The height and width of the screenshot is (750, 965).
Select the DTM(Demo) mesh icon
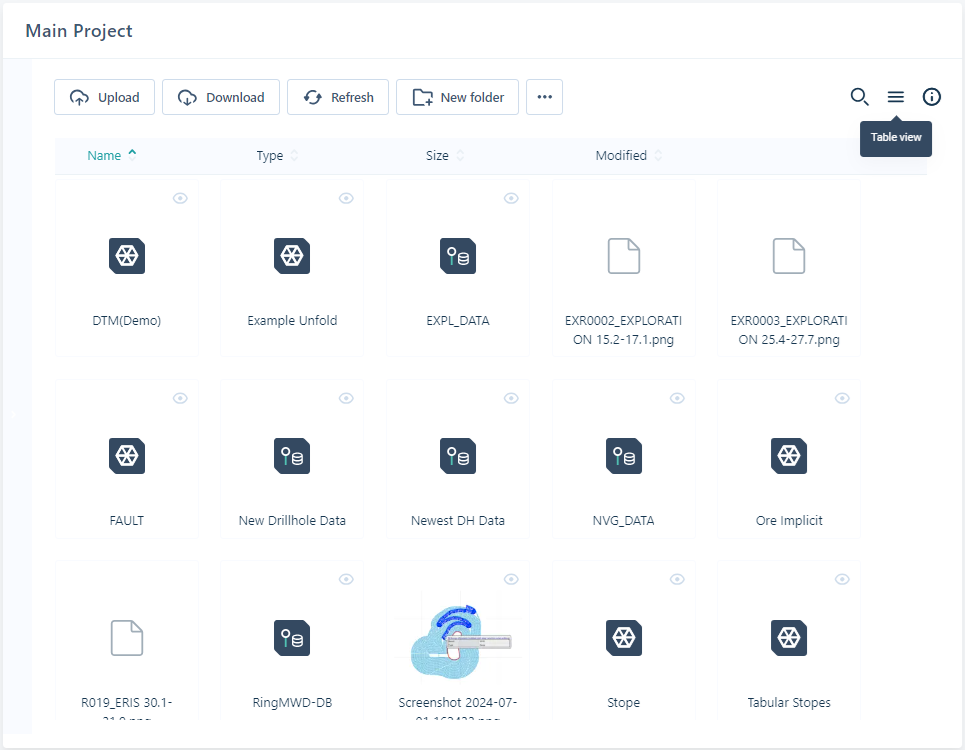127,256
